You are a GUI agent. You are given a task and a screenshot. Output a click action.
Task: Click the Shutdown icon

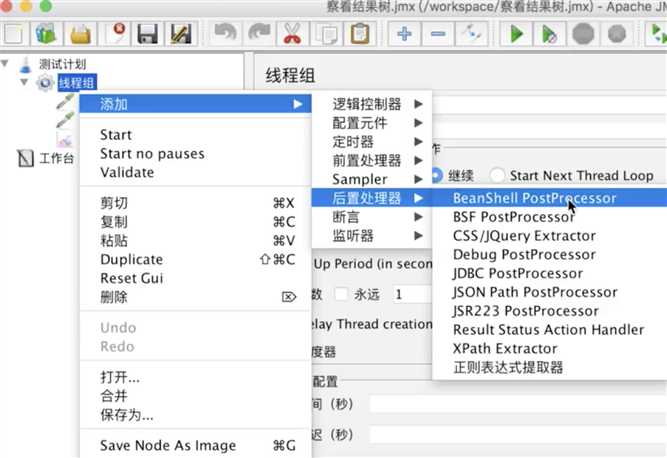pyautogui.click(x=617, y=34)
